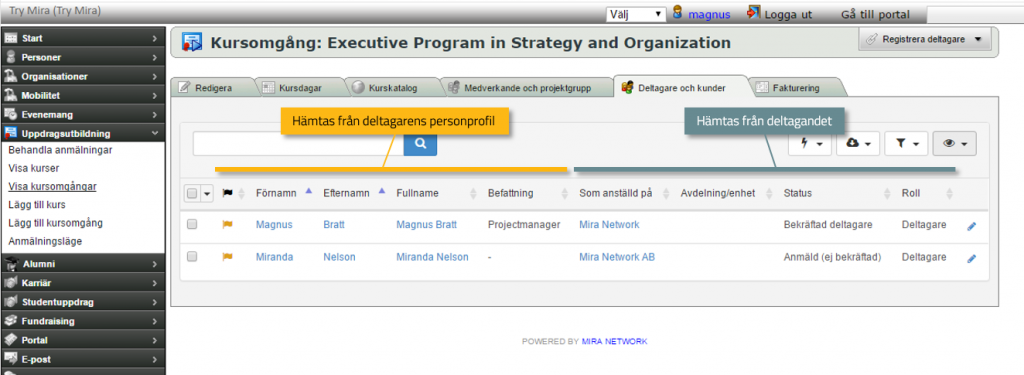Viewport: 1024px width, 375px height.
Task: Open the cloud download export menu
Action: pos(858,144)
